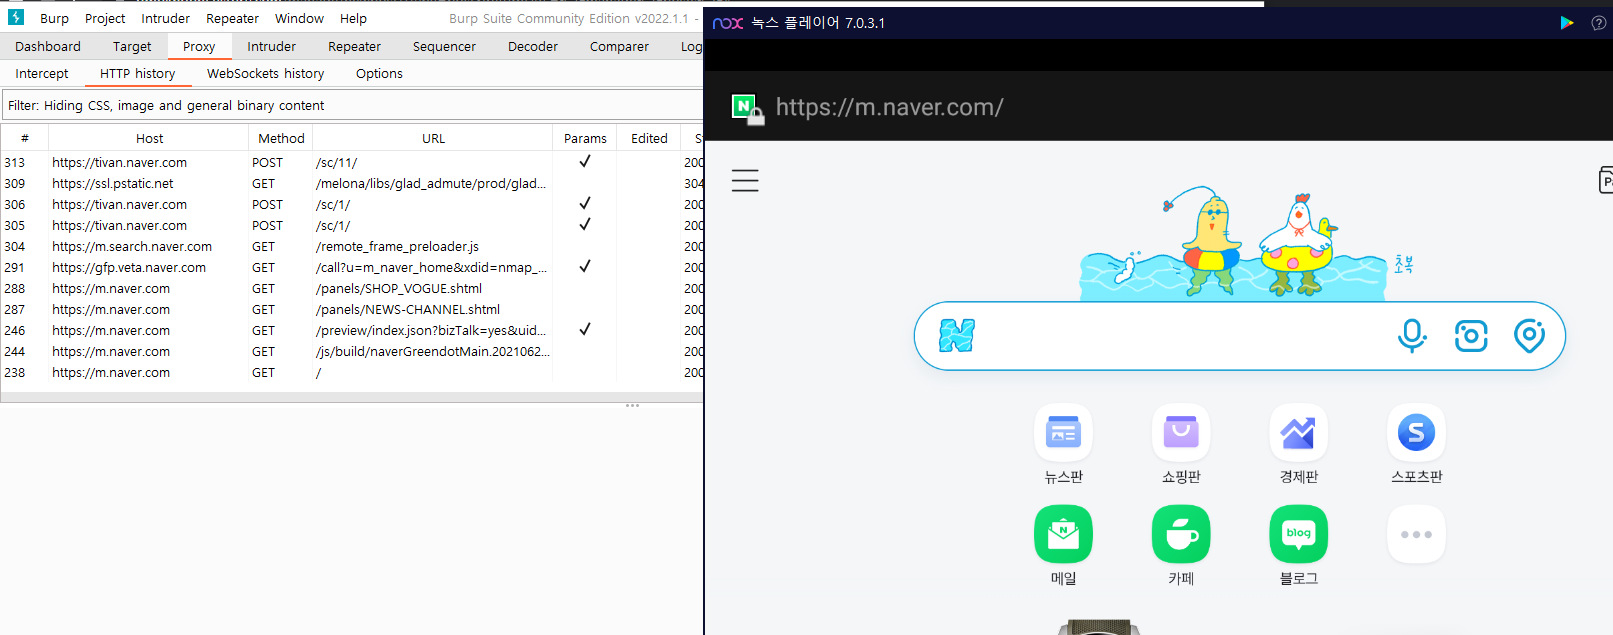Image resolution: width=1613 pixels, height=635 pixels.
Task: Open the Repeater menu in the menu bar
Action: coord(232,18)
